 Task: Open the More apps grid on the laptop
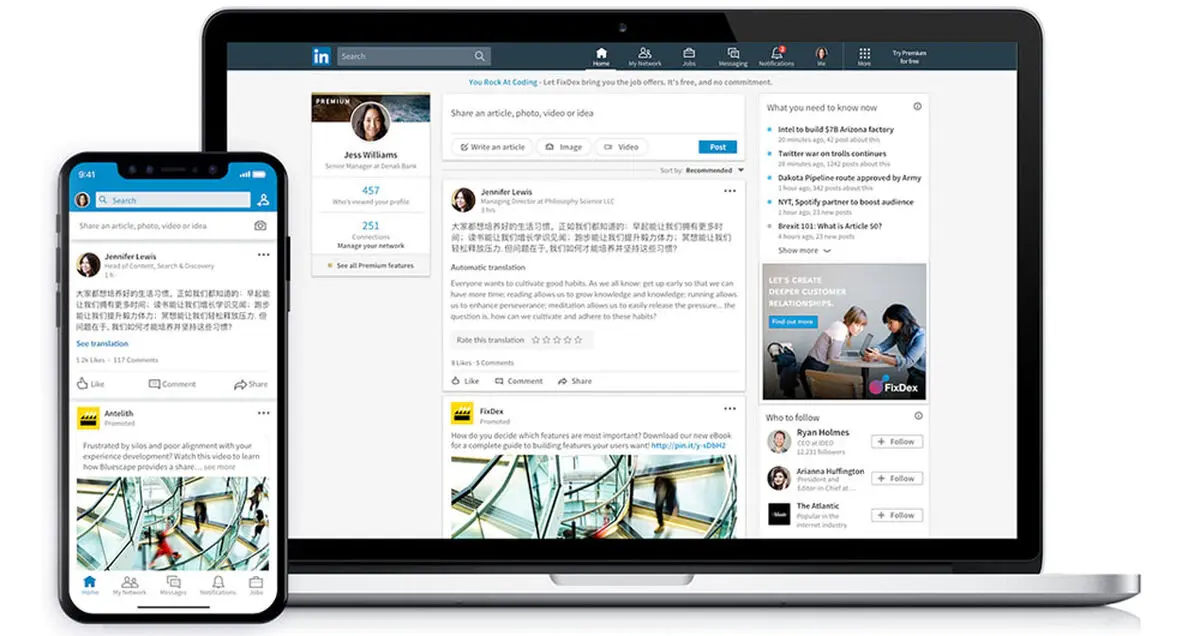864,56
